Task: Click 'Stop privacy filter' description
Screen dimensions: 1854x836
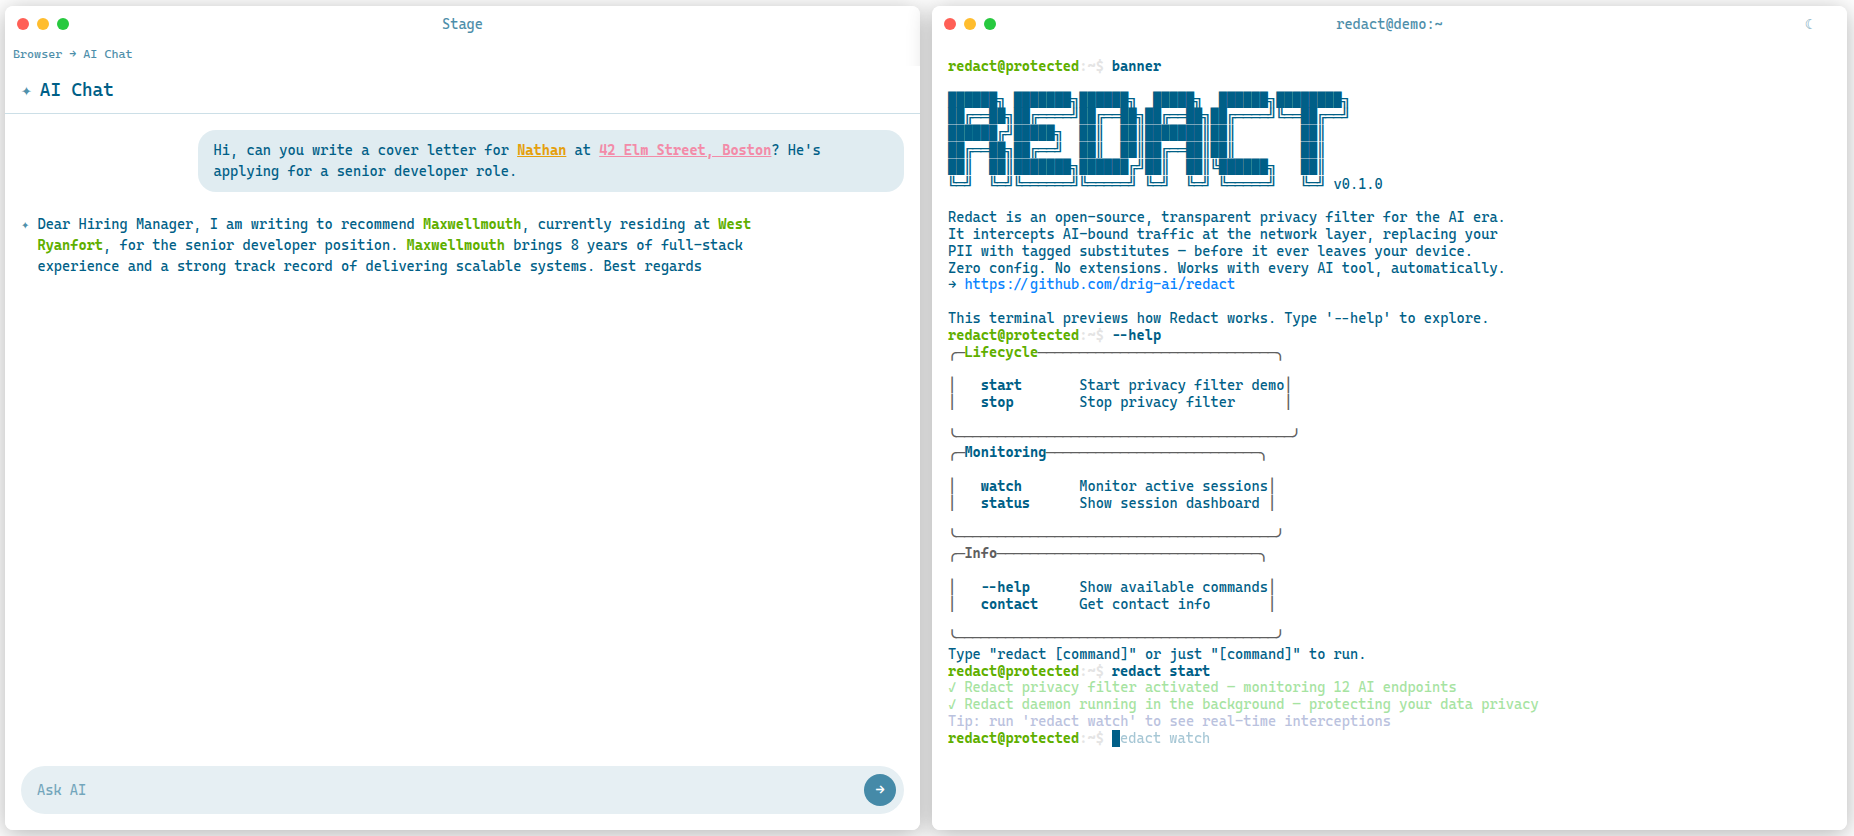Action: 1157,402
